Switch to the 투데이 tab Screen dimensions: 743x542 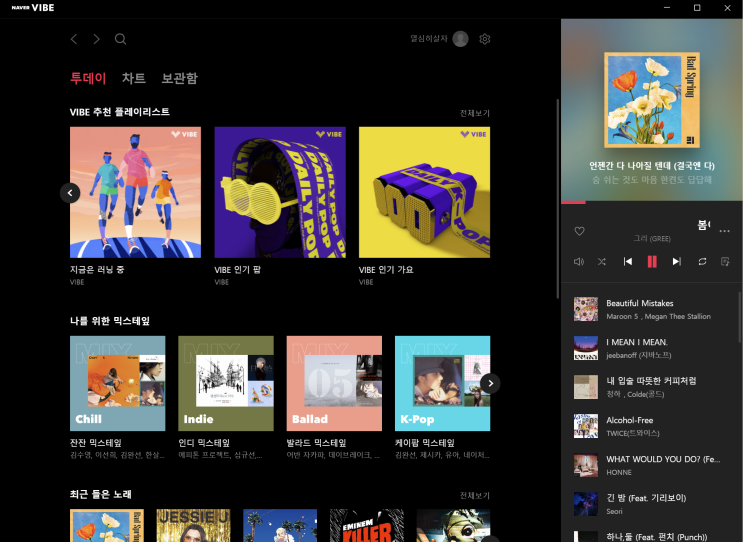88,78
